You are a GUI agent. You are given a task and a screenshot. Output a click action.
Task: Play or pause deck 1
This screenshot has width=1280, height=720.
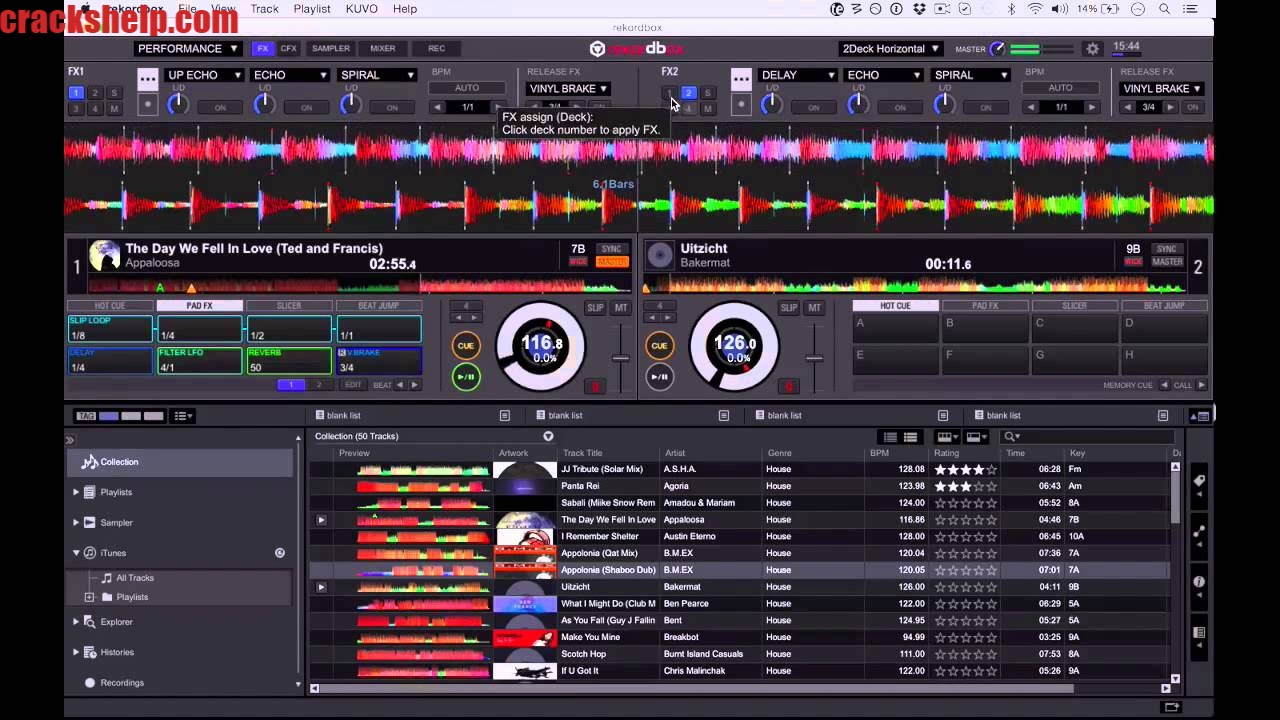[465, 377]
